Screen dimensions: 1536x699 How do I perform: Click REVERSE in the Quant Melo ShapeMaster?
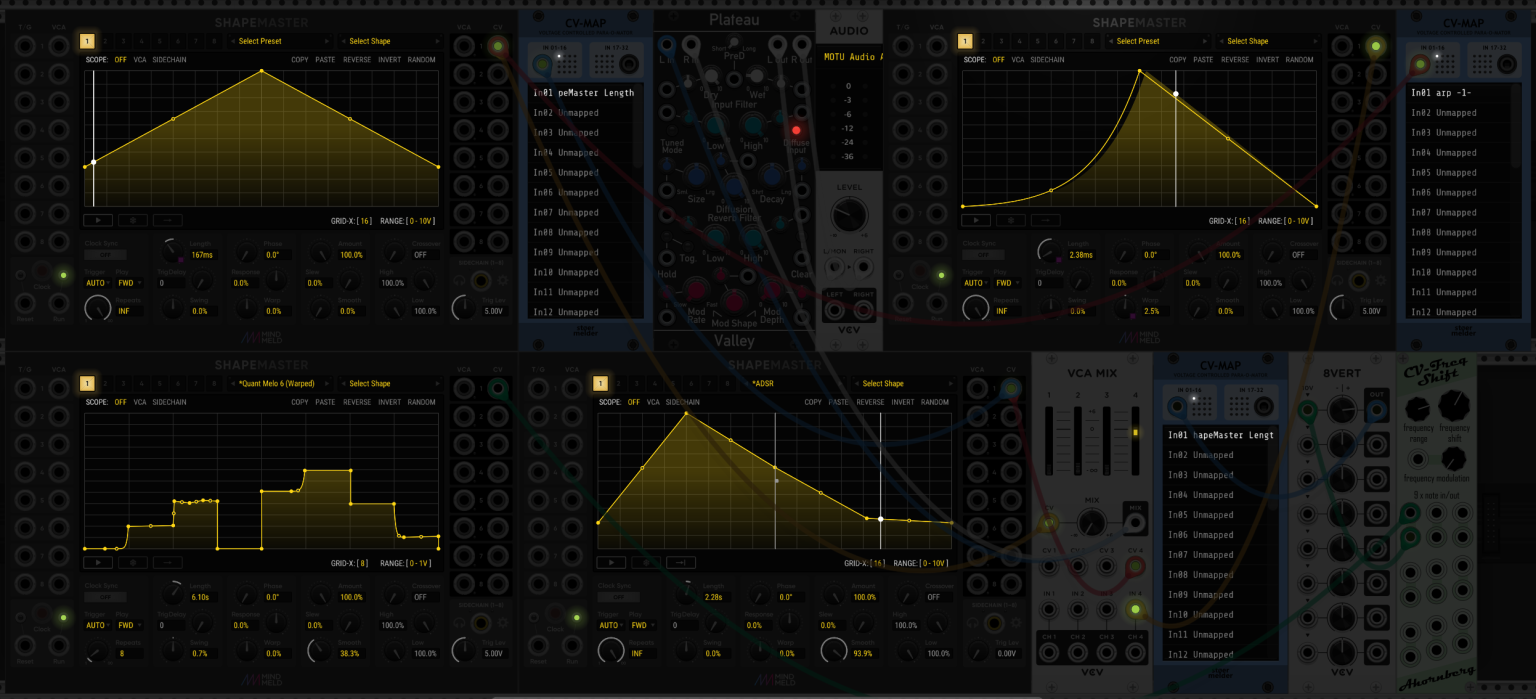click(x=357, y=402)
